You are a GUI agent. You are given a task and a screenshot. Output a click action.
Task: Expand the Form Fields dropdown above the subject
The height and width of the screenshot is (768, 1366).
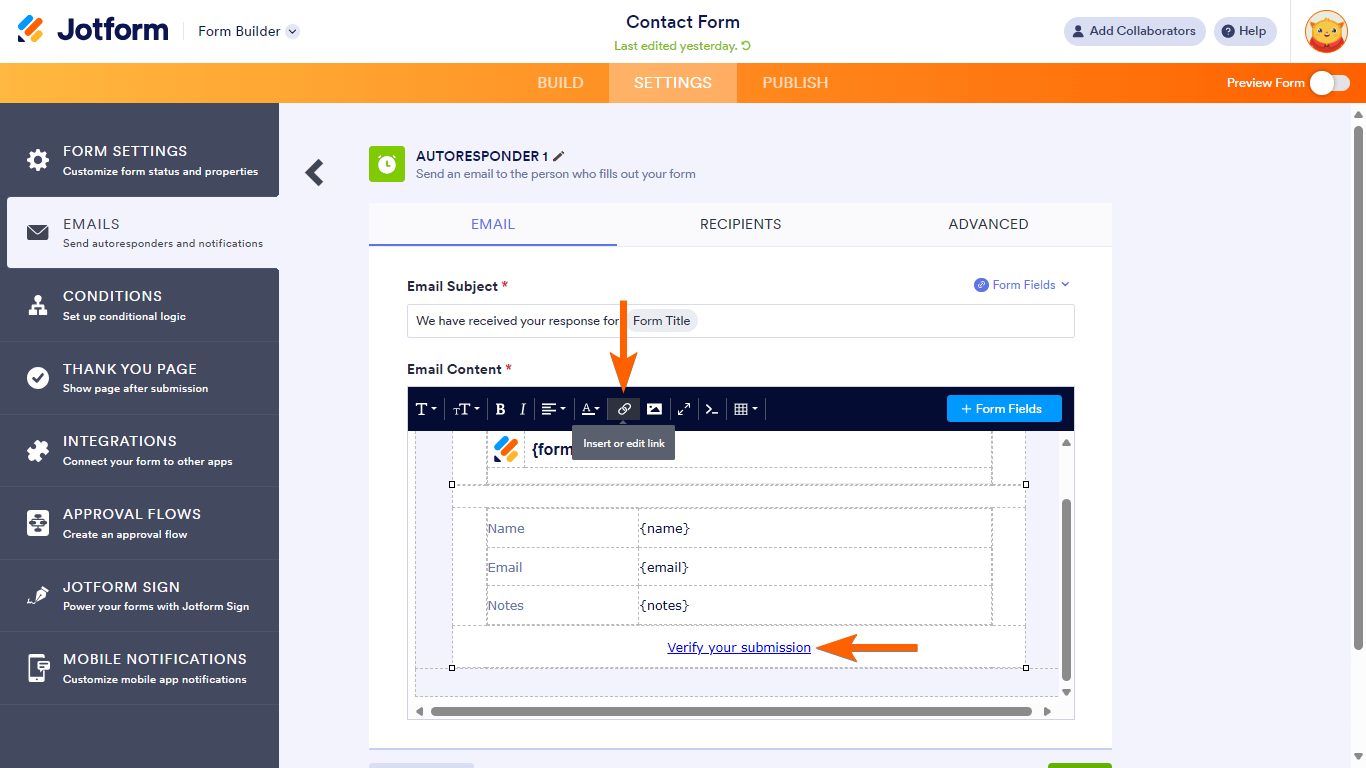pos(1022,285)
